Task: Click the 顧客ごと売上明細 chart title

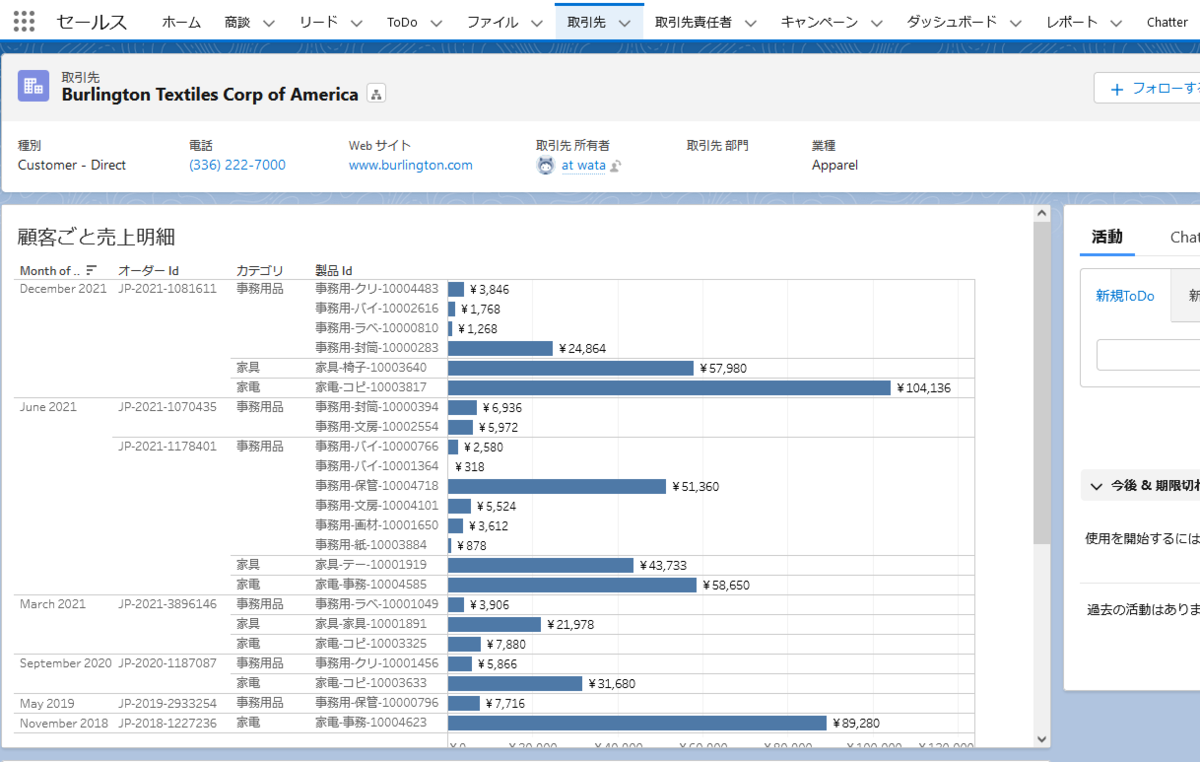Action: click(x=97, y=237)
